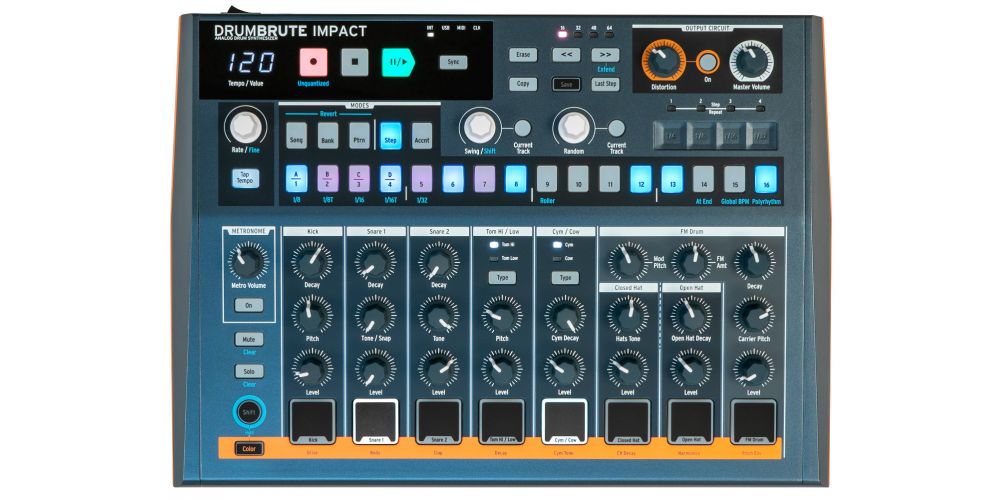Select Ptrn mode
Viewport: 1000px width, 500px height.
(x=360, y=135)
